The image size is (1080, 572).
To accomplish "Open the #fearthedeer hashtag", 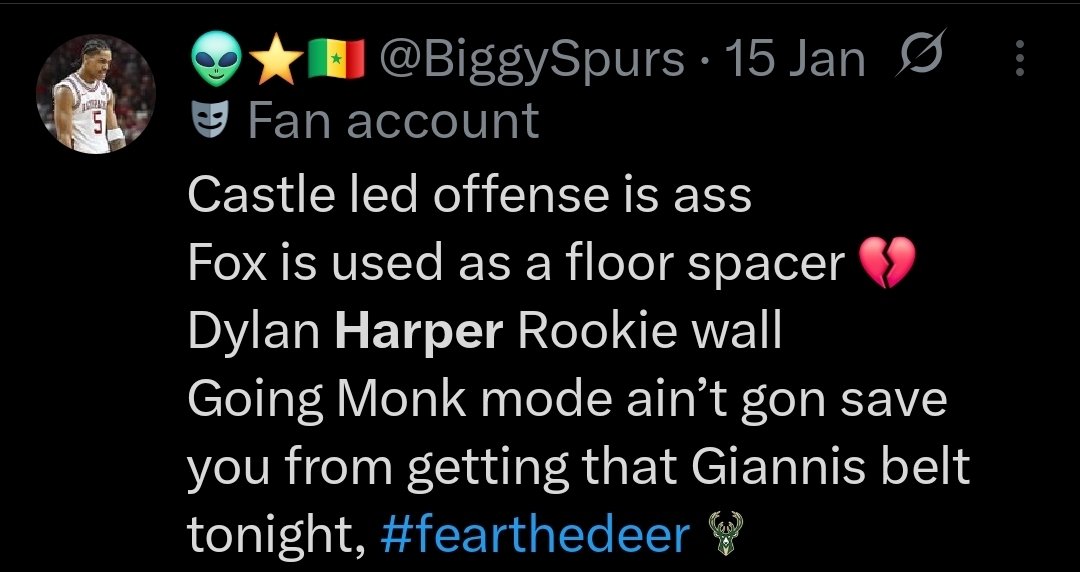I will click(536, 537).
